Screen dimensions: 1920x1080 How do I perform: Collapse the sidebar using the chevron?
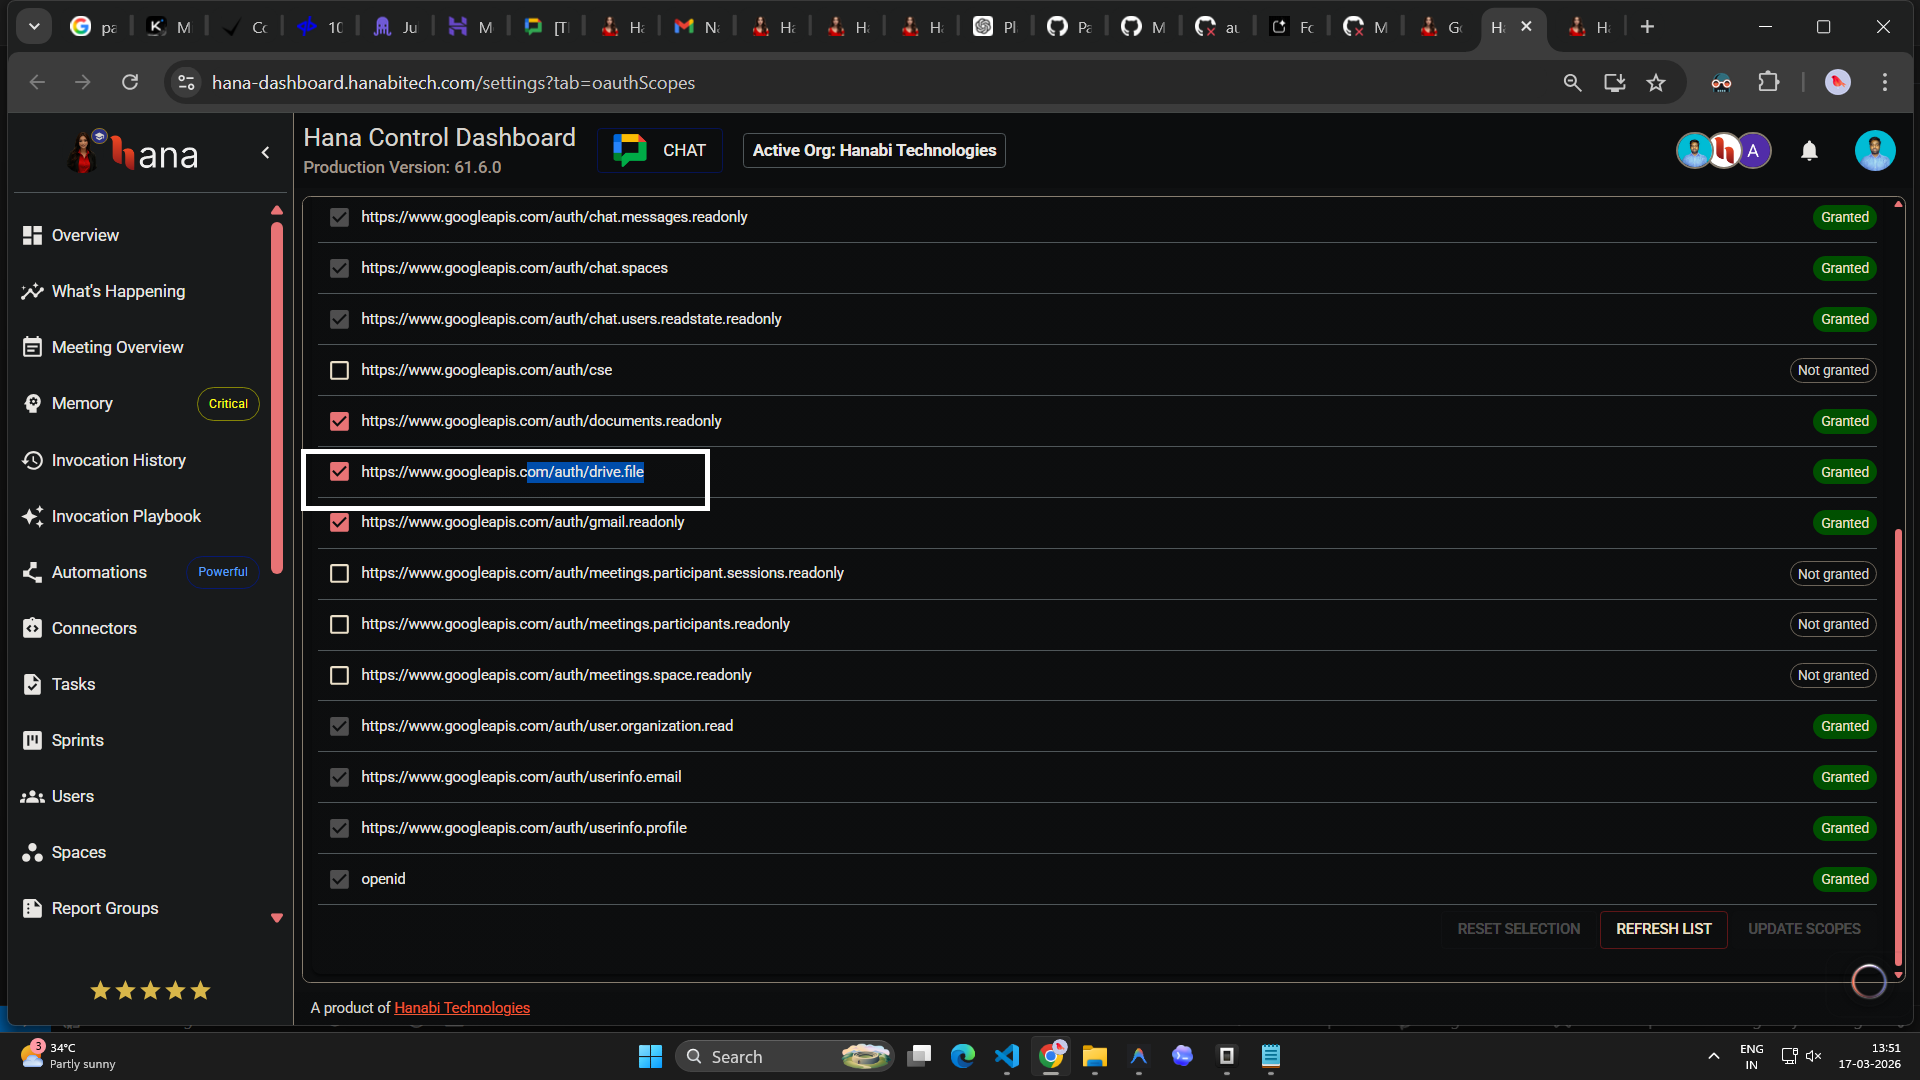click(x=265, y=152)
